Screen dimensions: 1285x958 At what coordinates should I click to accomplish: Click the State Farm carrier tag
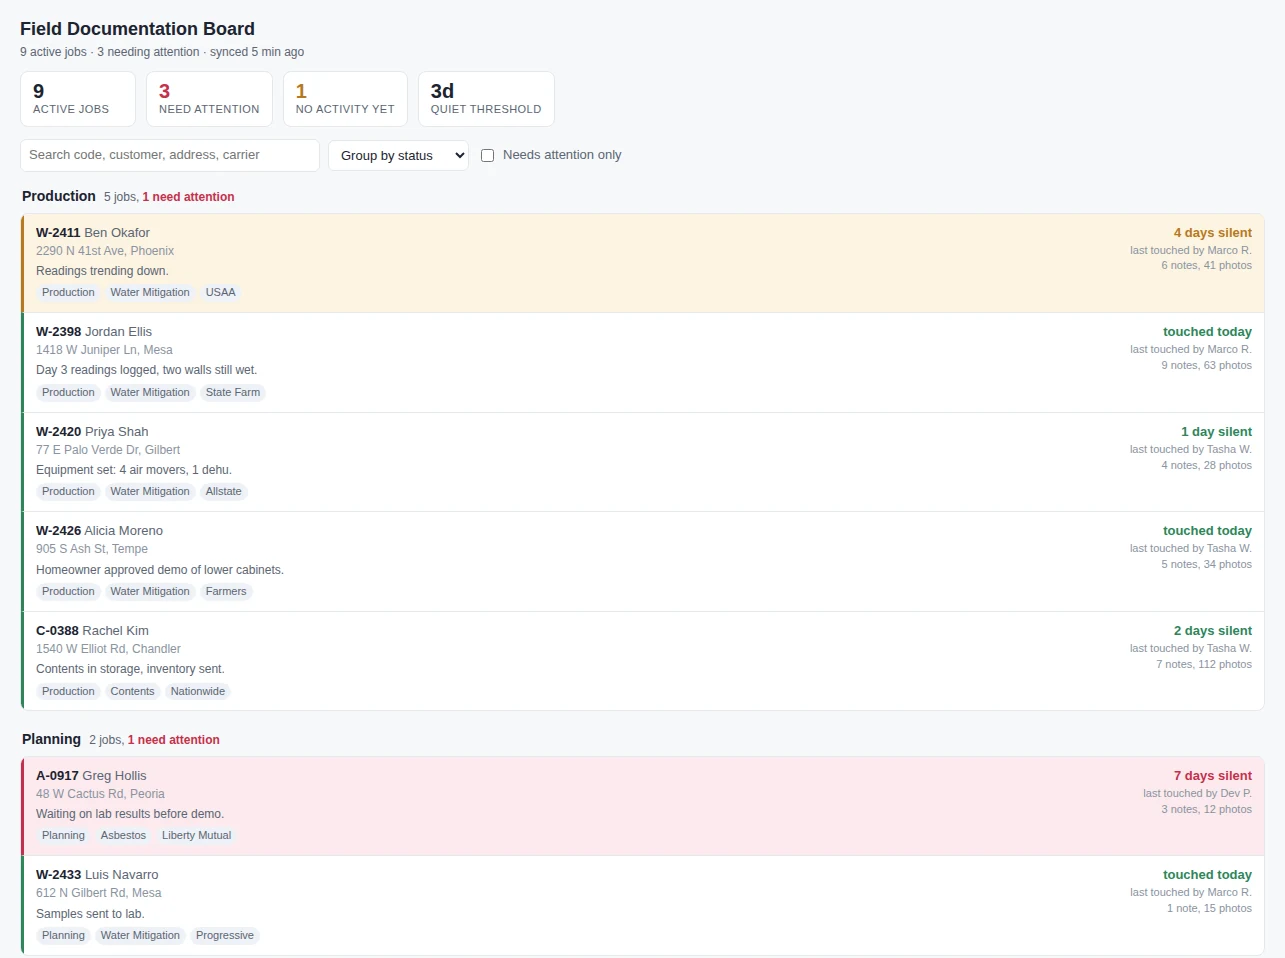[x=233, y=393]
